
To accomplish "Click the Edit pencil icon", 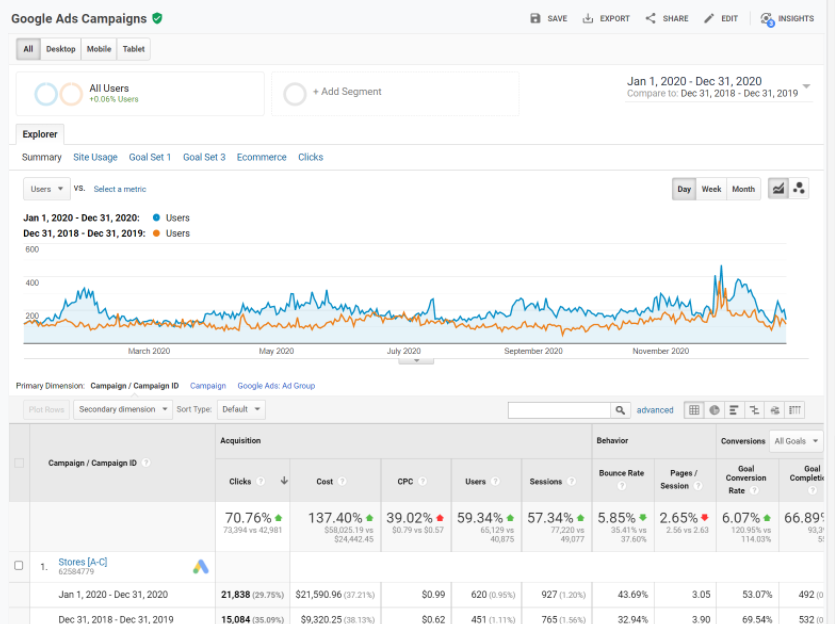I will (x=709, y=19).
